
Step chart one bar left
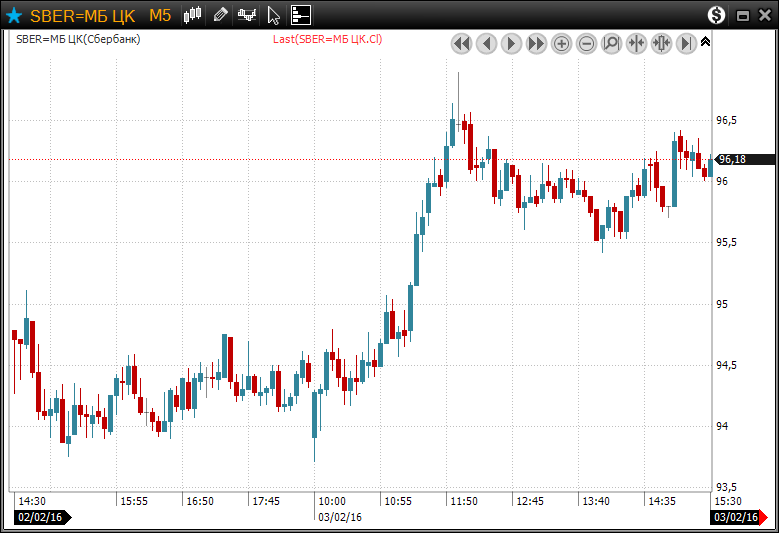tap(486, 43)
